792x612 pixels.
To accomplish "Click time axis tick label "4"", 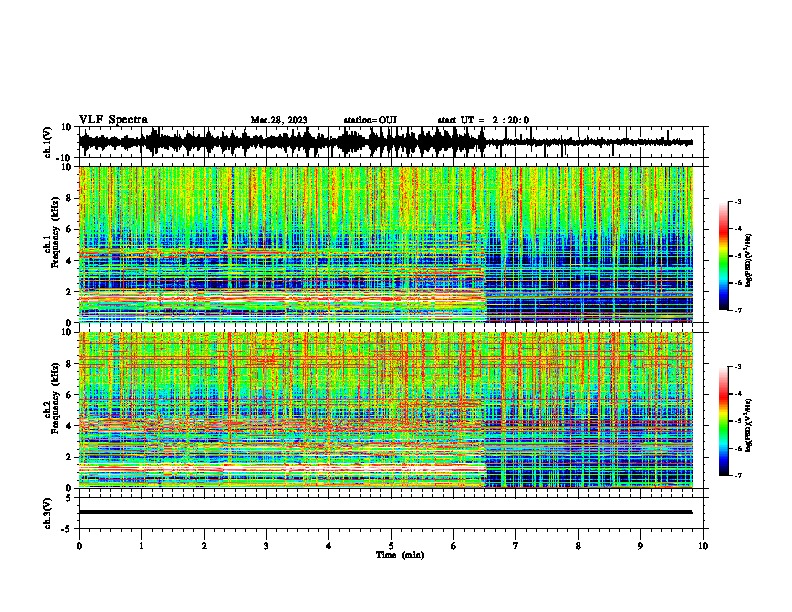I will pyautogui.click(x=329, y=546).
